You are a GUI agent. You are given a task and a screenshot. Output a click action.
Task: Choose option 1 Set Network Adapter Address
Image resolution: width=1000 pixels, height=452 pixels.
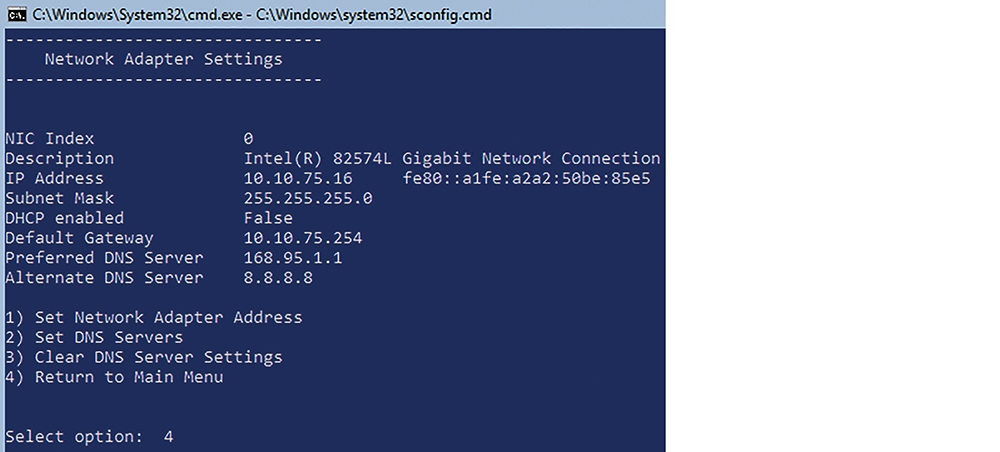tap(154, 317)
